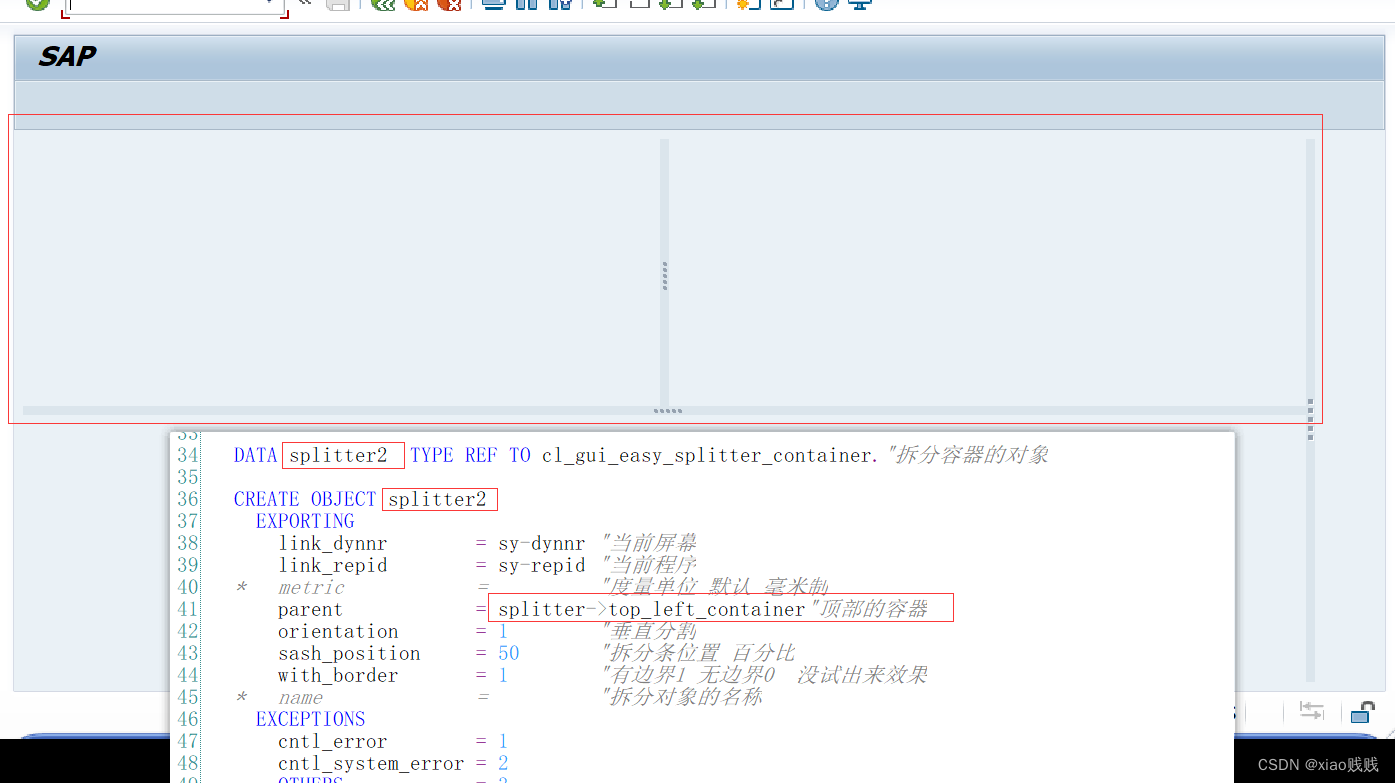Go to last page via toolbar icon

click(704, 4)
